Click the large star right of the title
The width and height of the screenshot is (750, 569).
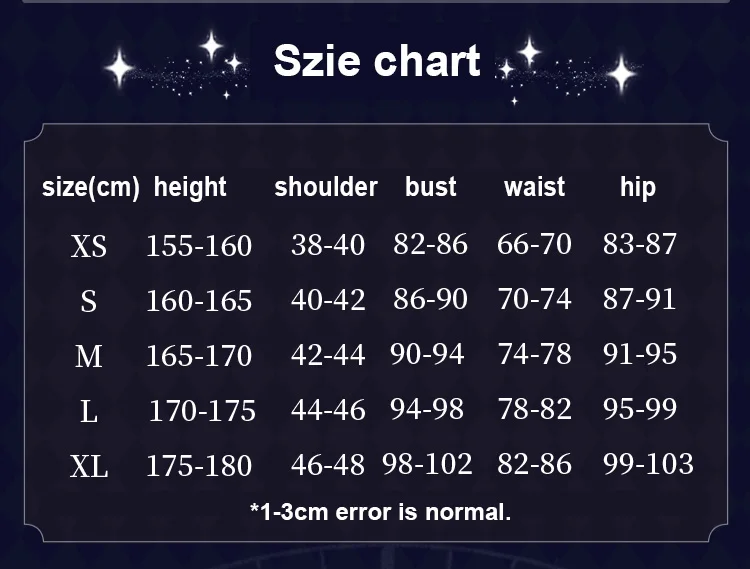tap(621, 73)
